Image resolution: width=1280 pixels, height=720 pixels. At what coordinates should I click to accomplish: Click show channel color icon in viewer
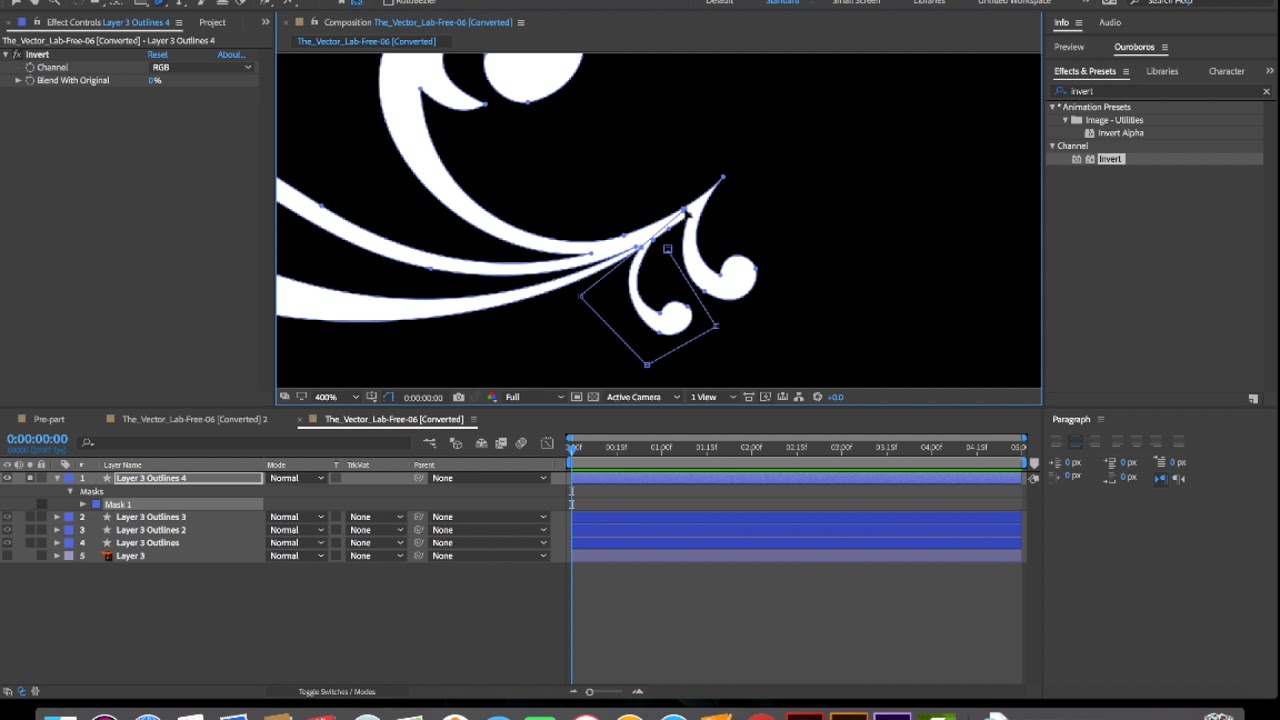tap(493, 397)
